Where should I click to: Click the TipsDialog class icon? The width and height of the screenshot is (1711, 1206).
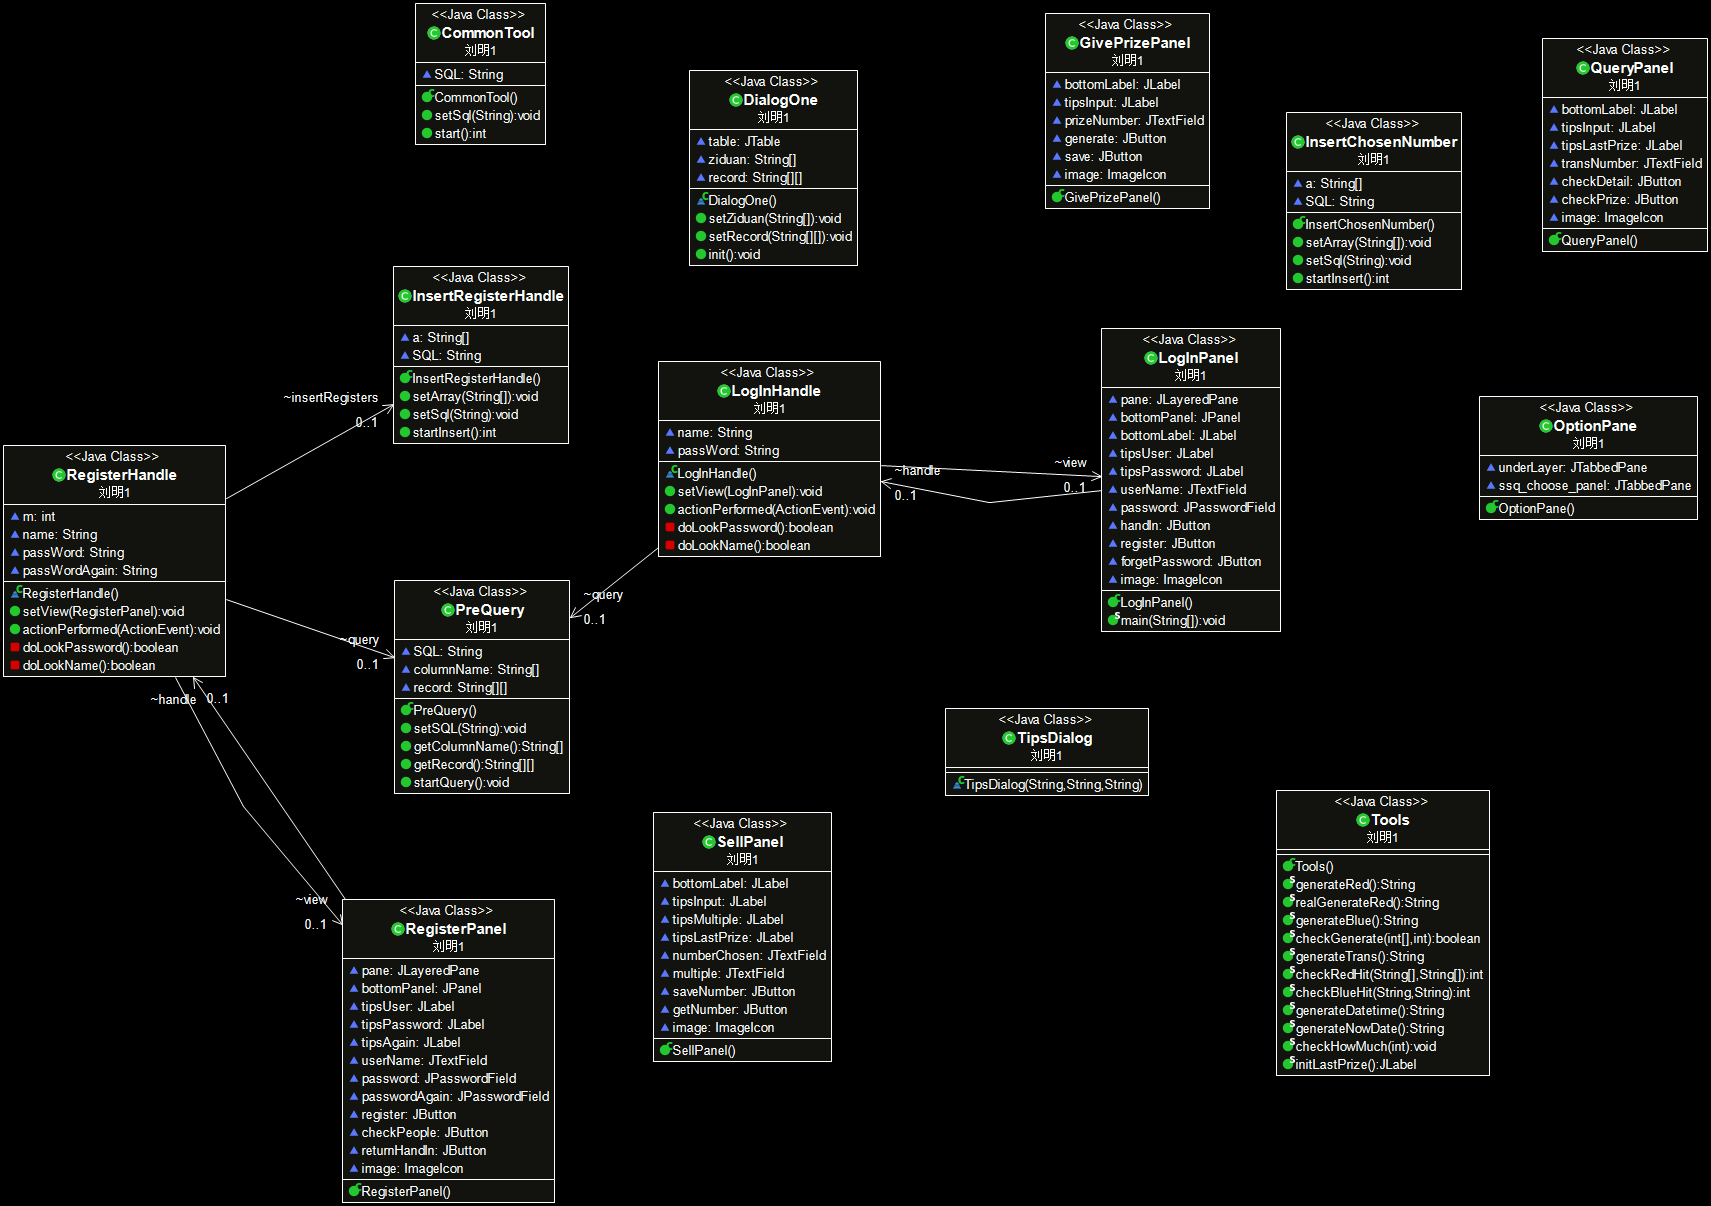click(1009, 738)
